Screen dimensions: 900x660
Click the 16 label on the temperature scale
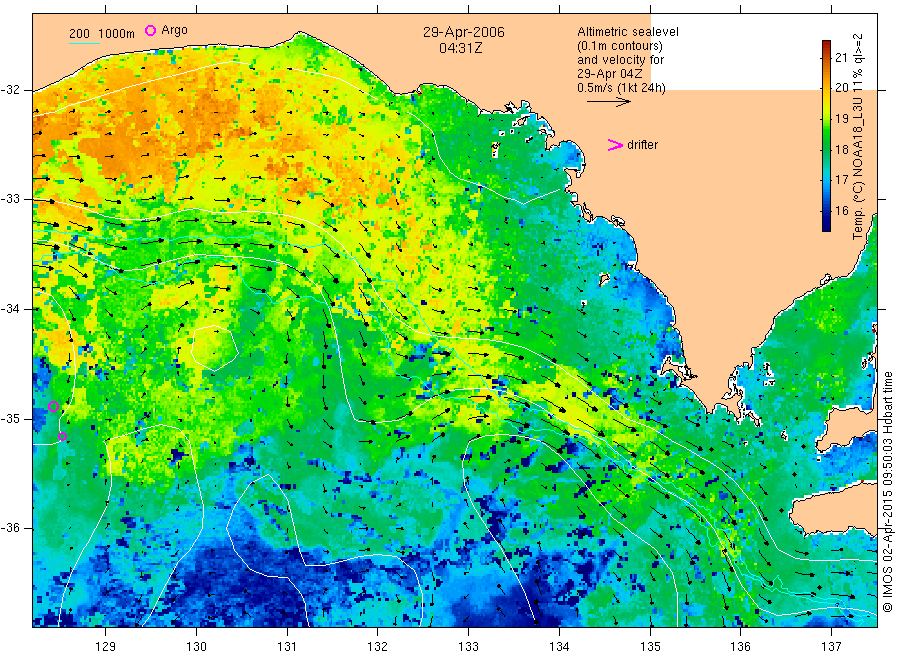click(x=841, y=211)
